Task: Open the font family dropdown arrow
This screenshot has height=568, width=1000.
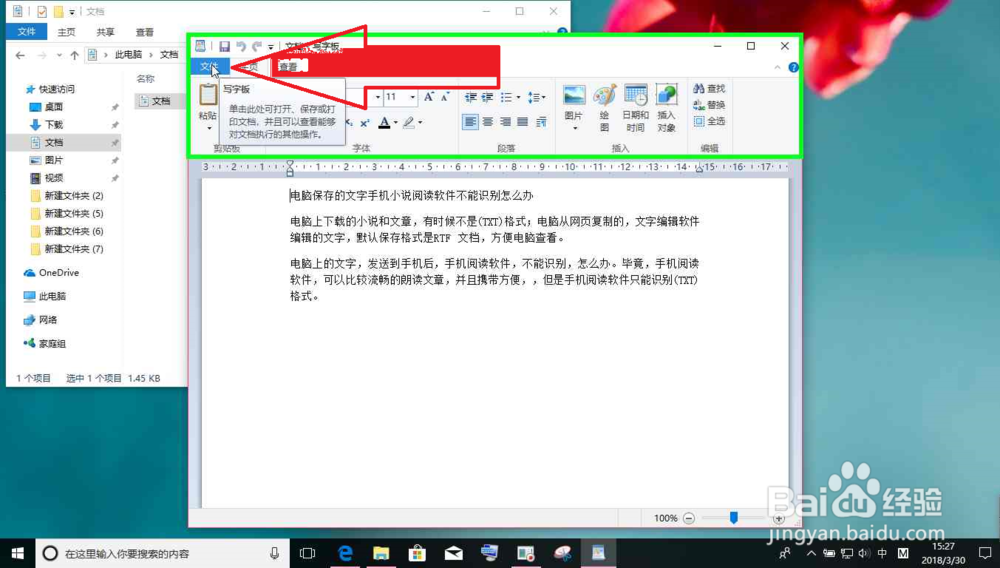Action: coord(378,97)
